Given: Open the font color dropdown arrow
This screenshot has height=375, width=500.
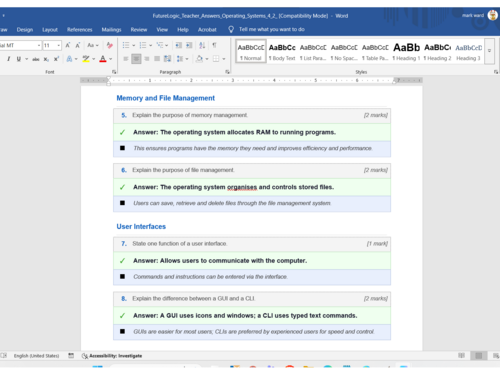Looking at the screenshot, I should 111,59.
